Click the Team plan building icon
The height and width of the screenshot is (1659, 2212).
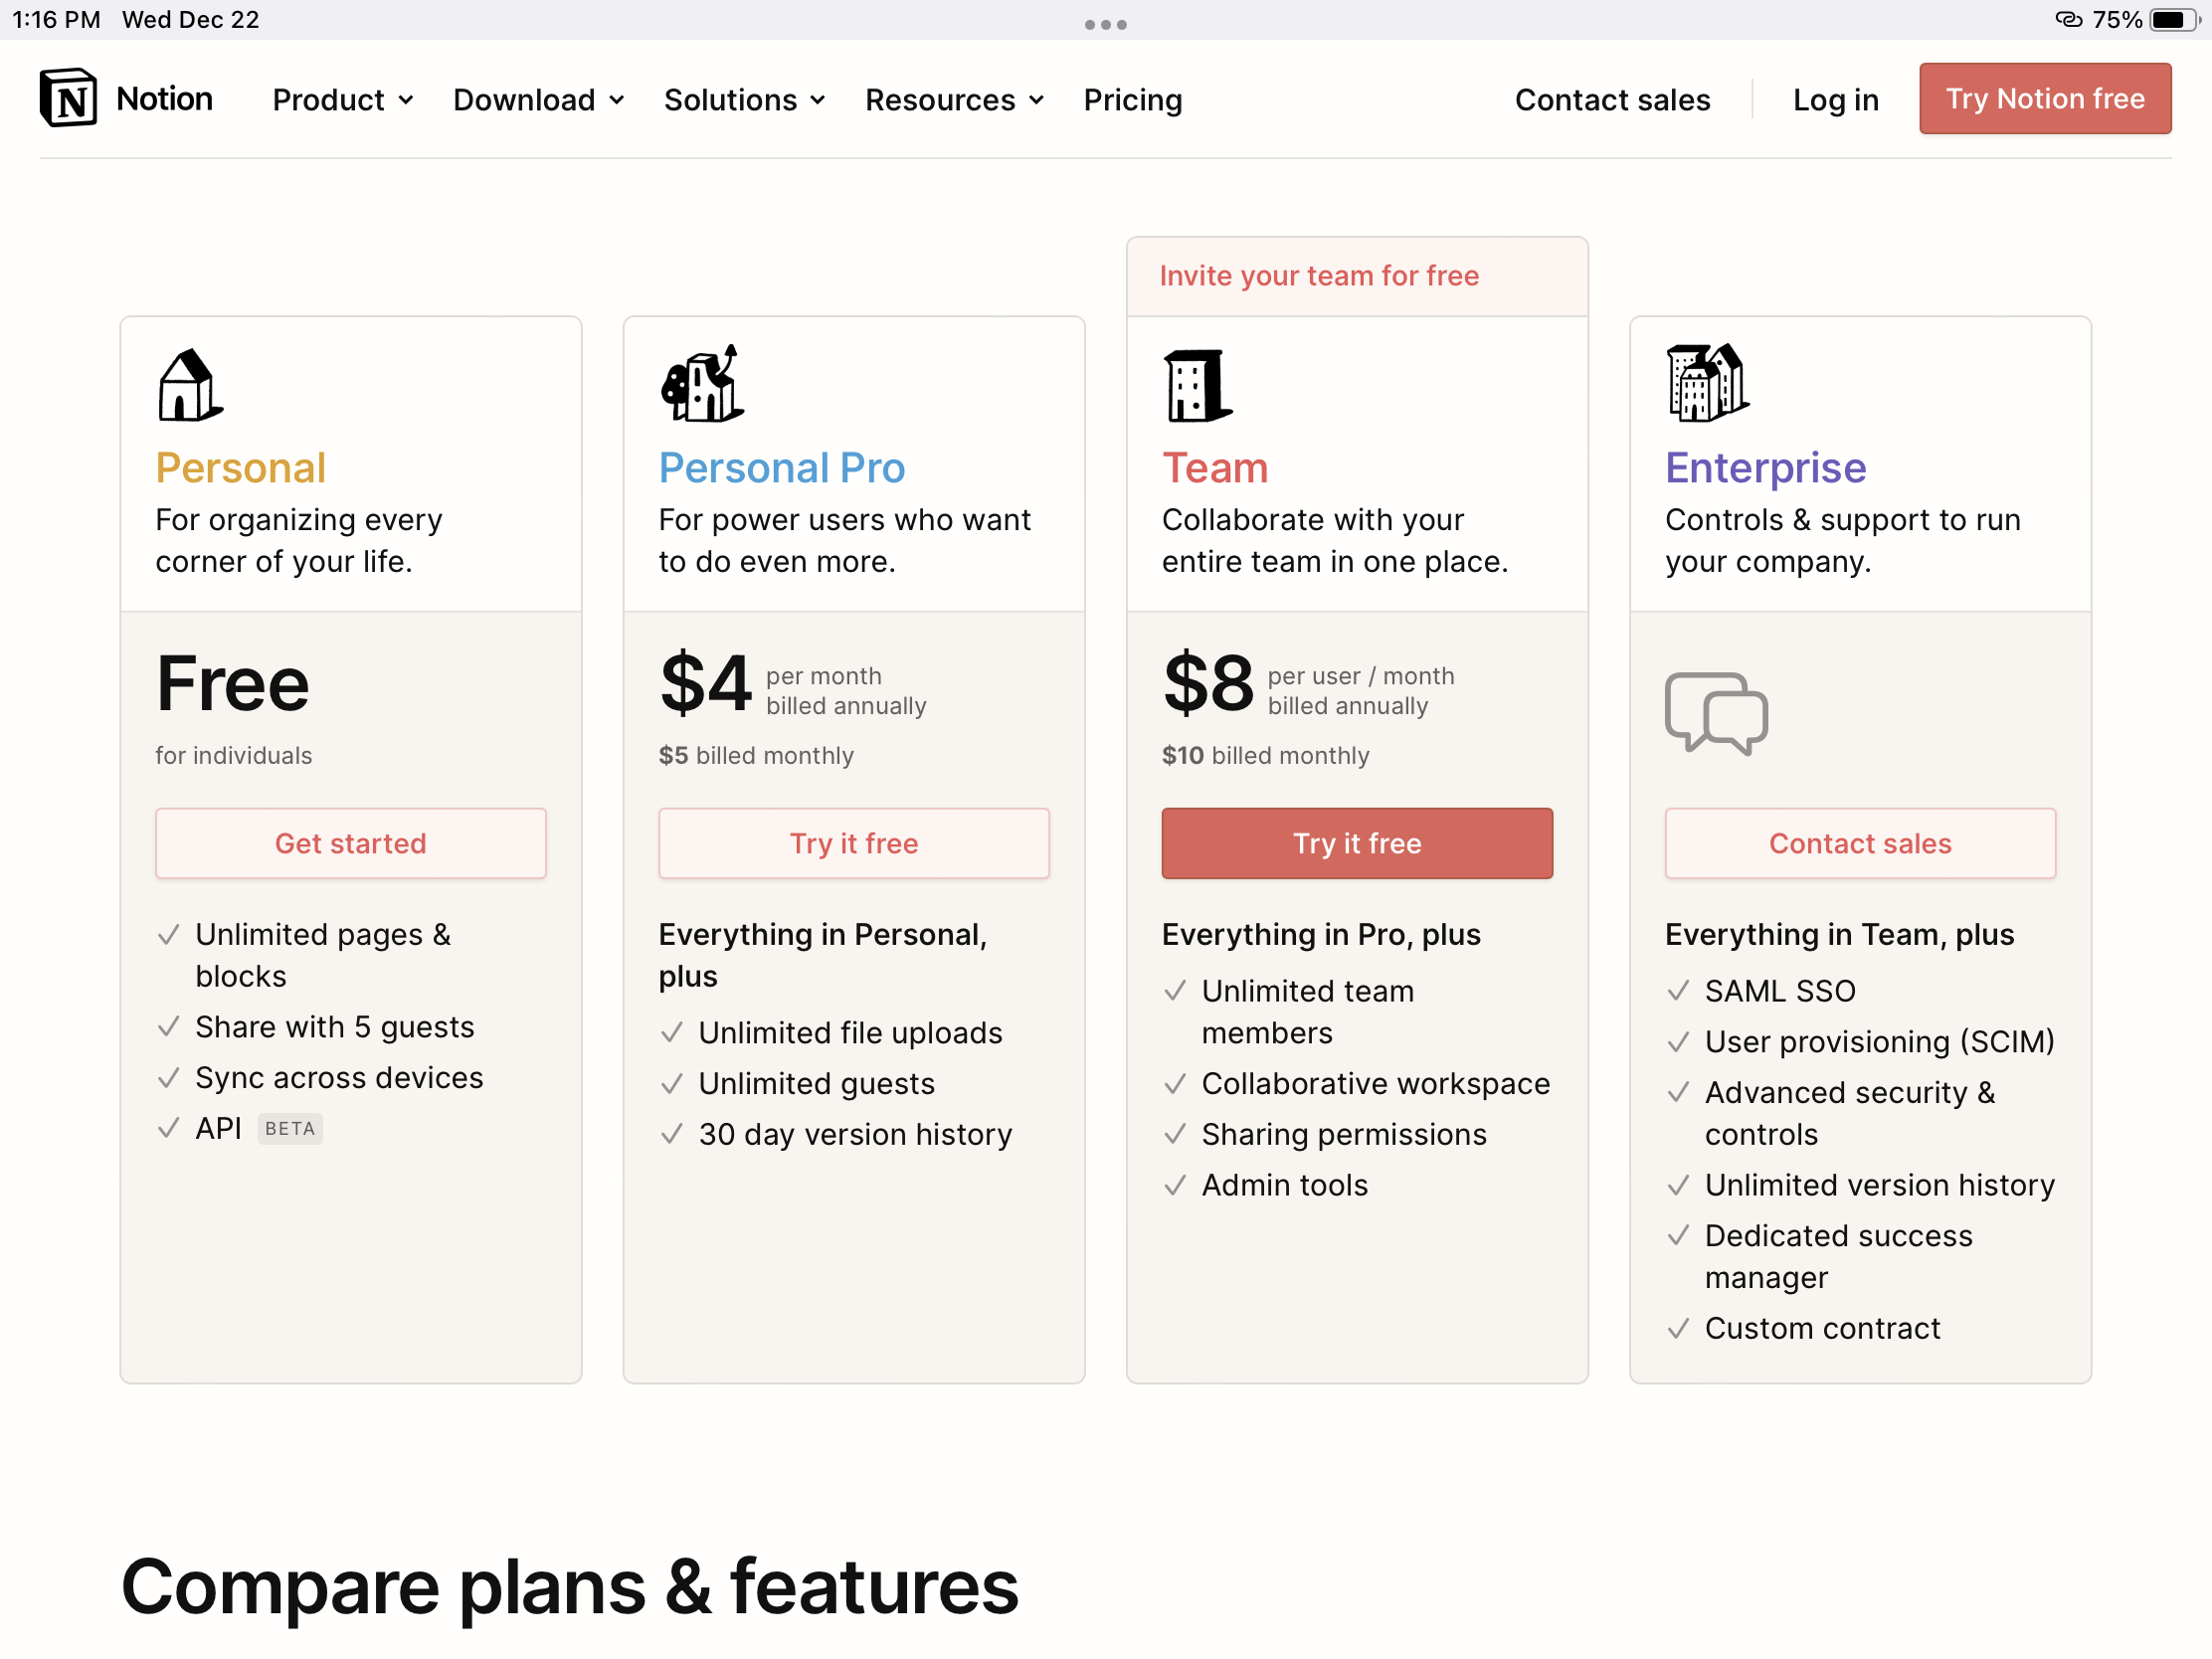click(x=1196, y=386)
